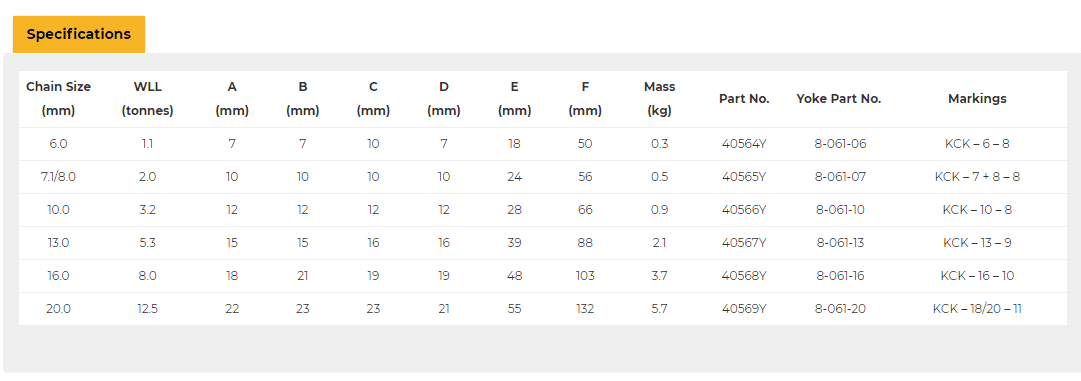
Task: Click the marking KCK – 18/20 – 11
Action: pyautogui.click(x=977, y=309)
